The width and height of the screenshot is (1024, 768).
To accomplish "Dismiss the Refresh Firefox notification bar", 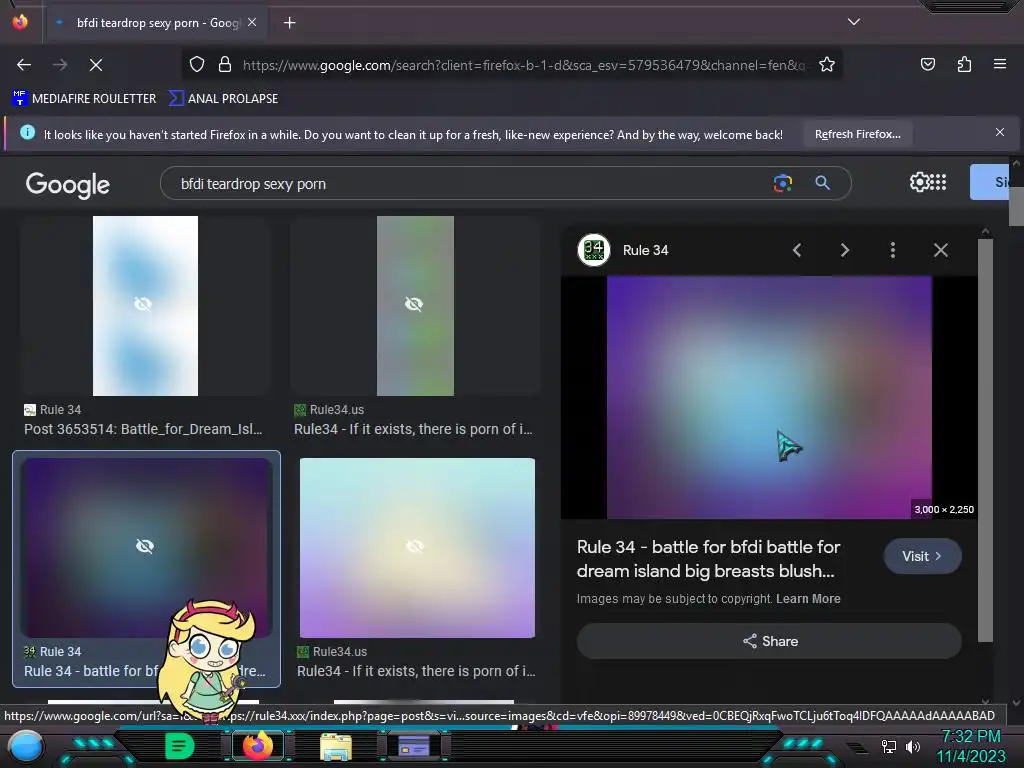I will (x=999, y=133).
